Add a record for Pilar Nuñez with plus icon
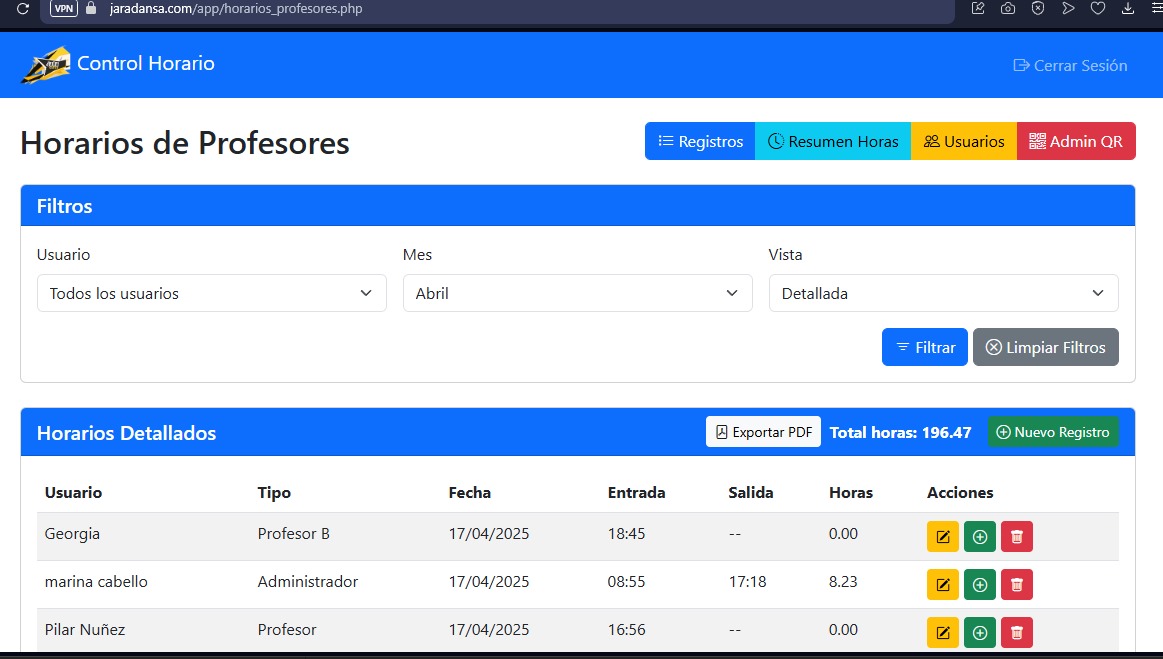 (x=979, y=632)
